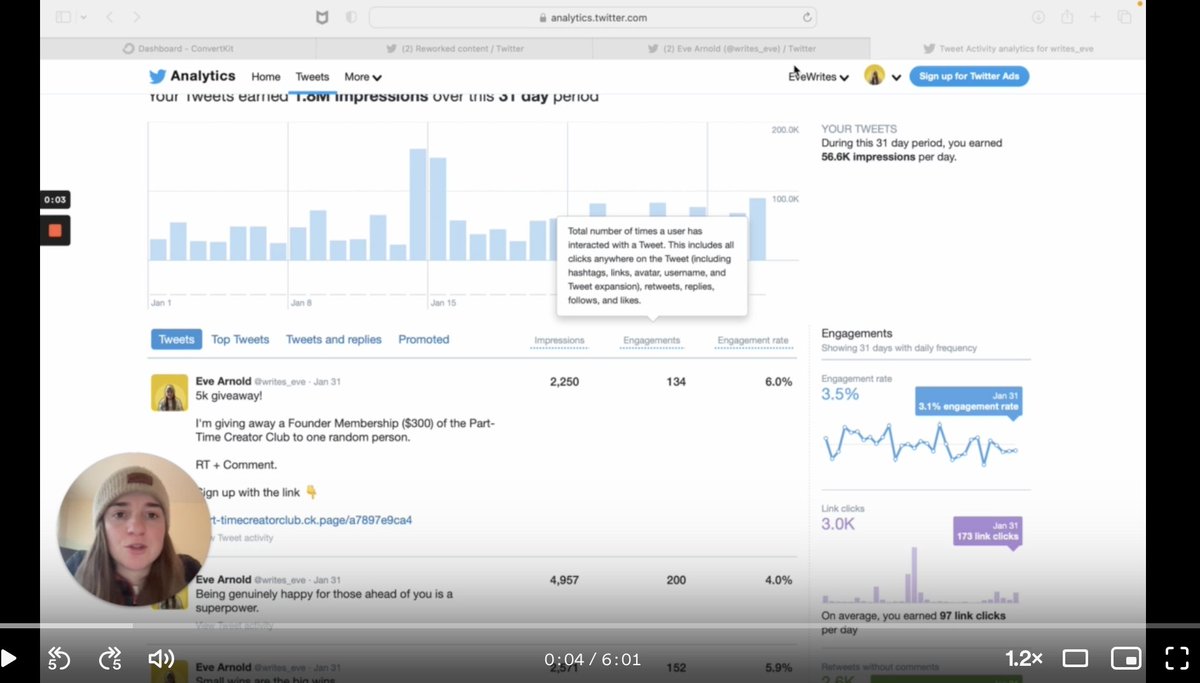Viewport: 1200px width, 683px height.
Task: Click Sign up for Twitter Ads button
Action: tap(969, 76)
